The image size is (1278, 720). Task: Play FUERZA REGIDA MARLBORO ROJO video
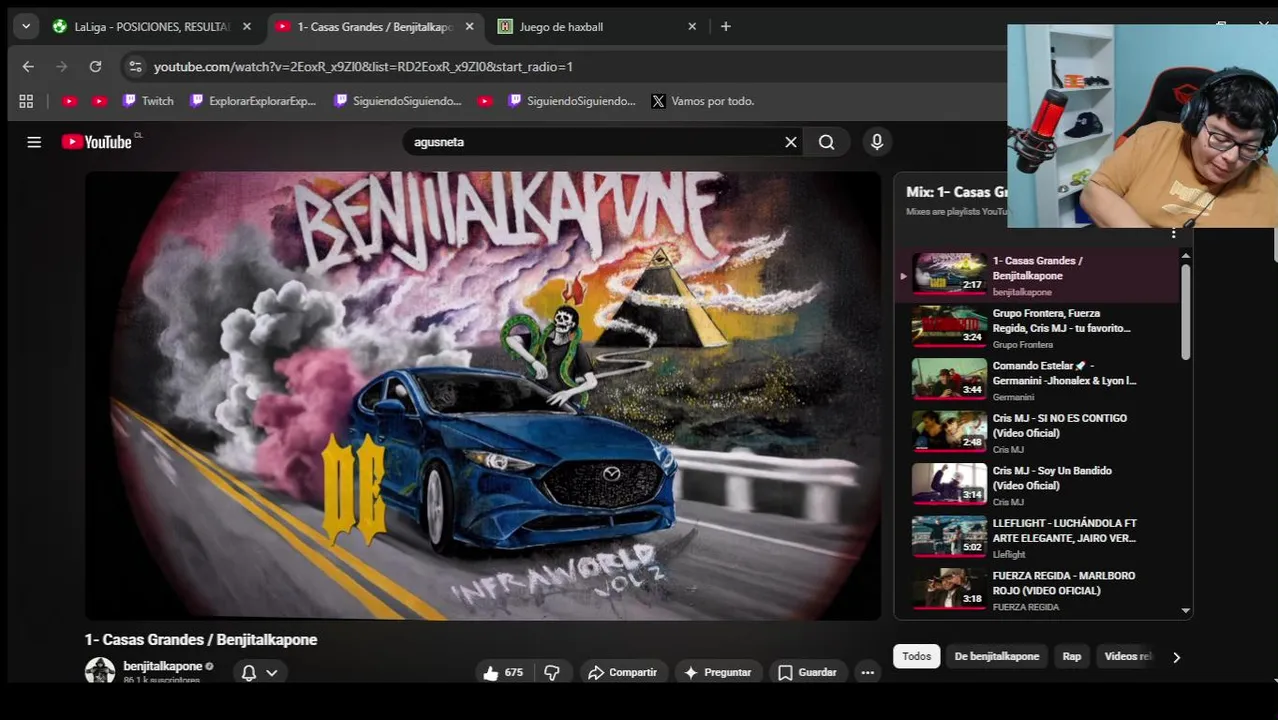[1038, 590]
